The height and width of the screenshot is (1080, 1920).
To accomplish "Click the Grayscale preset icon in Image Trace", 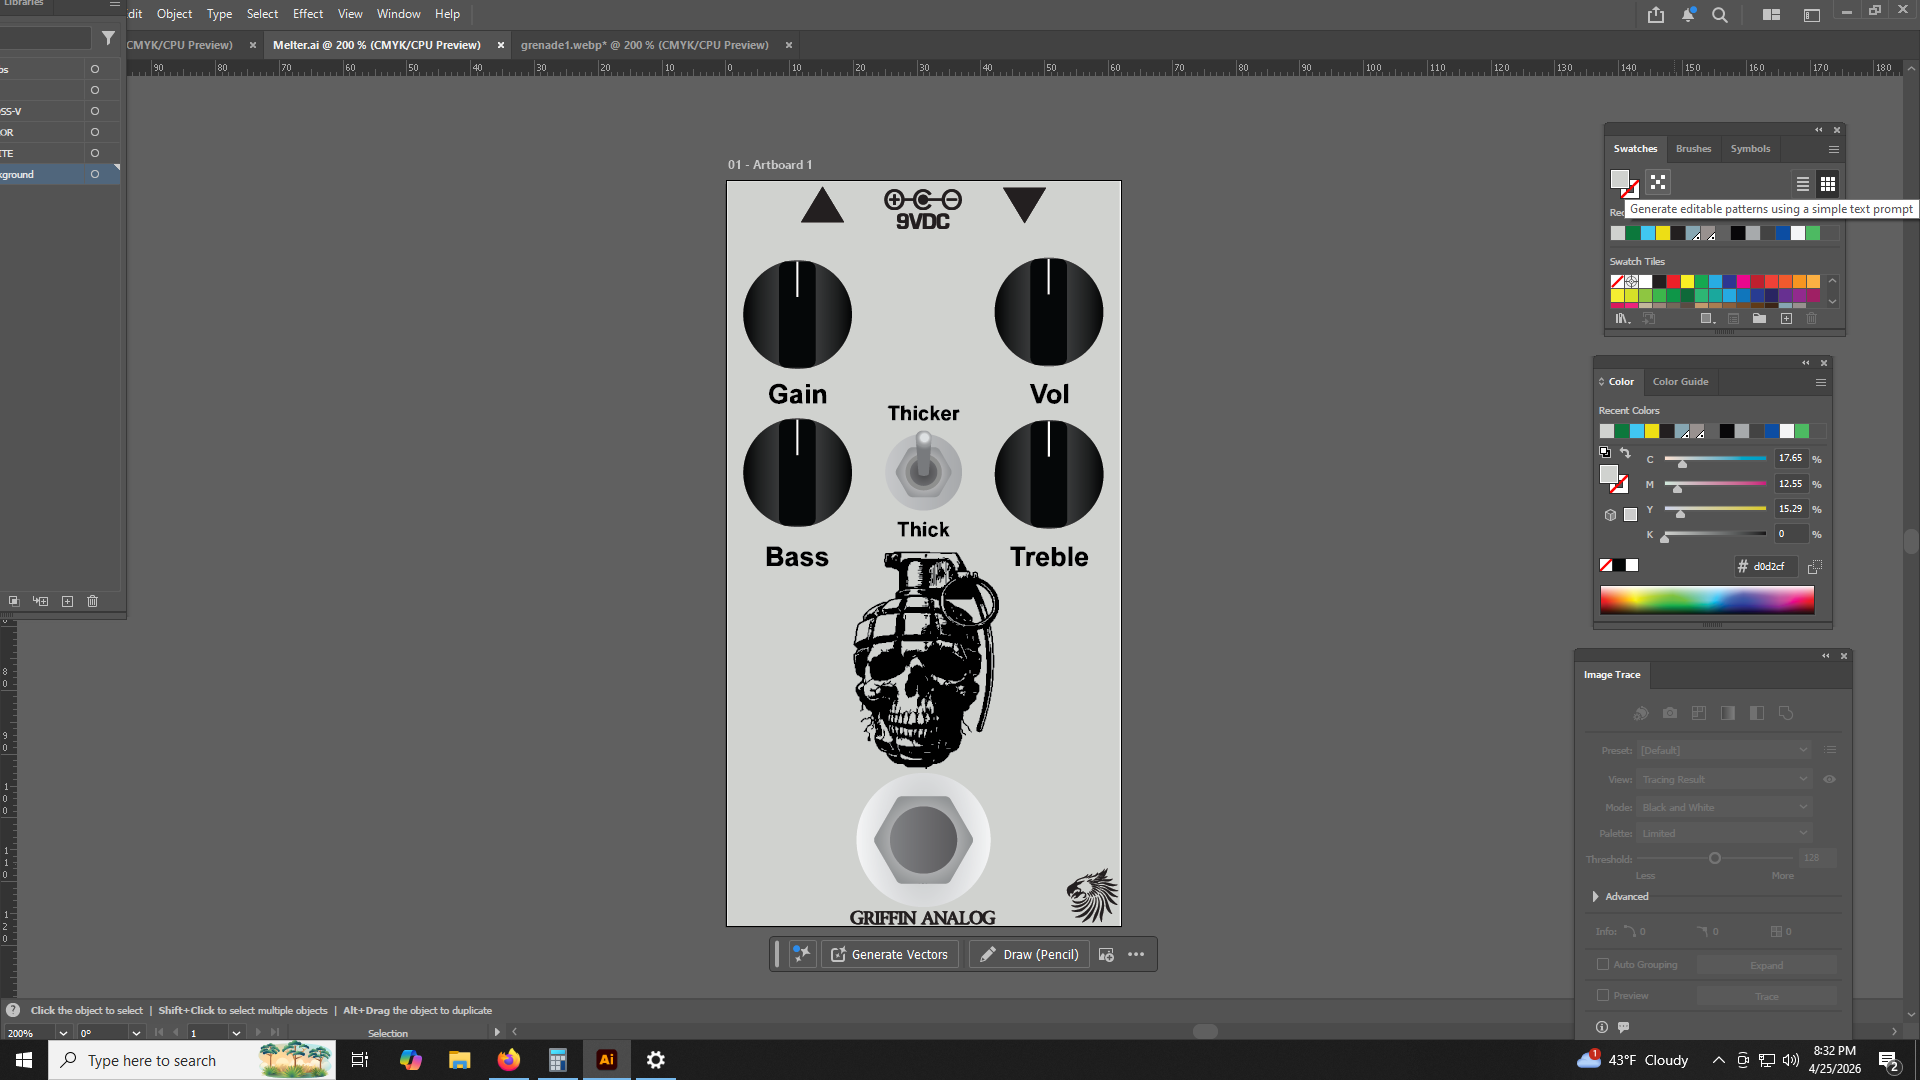I will [1728, 713].
